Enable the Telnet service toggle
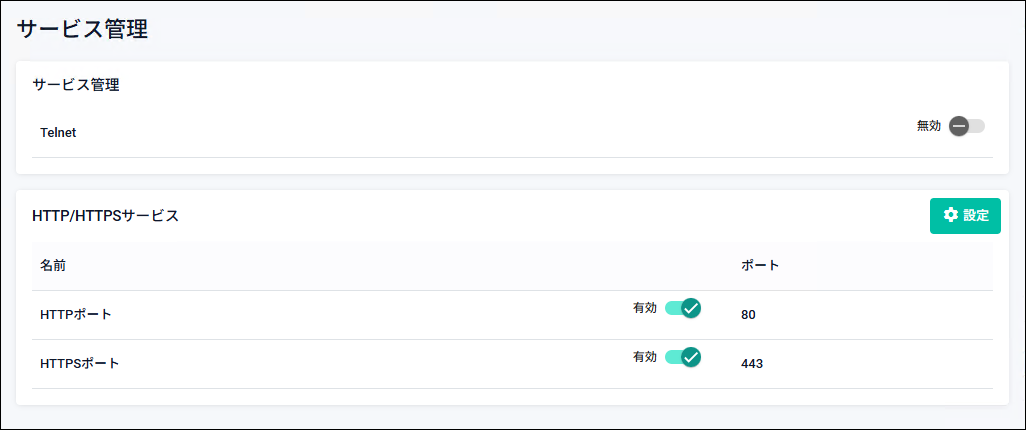Viewport: 1026px width, 430px height. 966,126
